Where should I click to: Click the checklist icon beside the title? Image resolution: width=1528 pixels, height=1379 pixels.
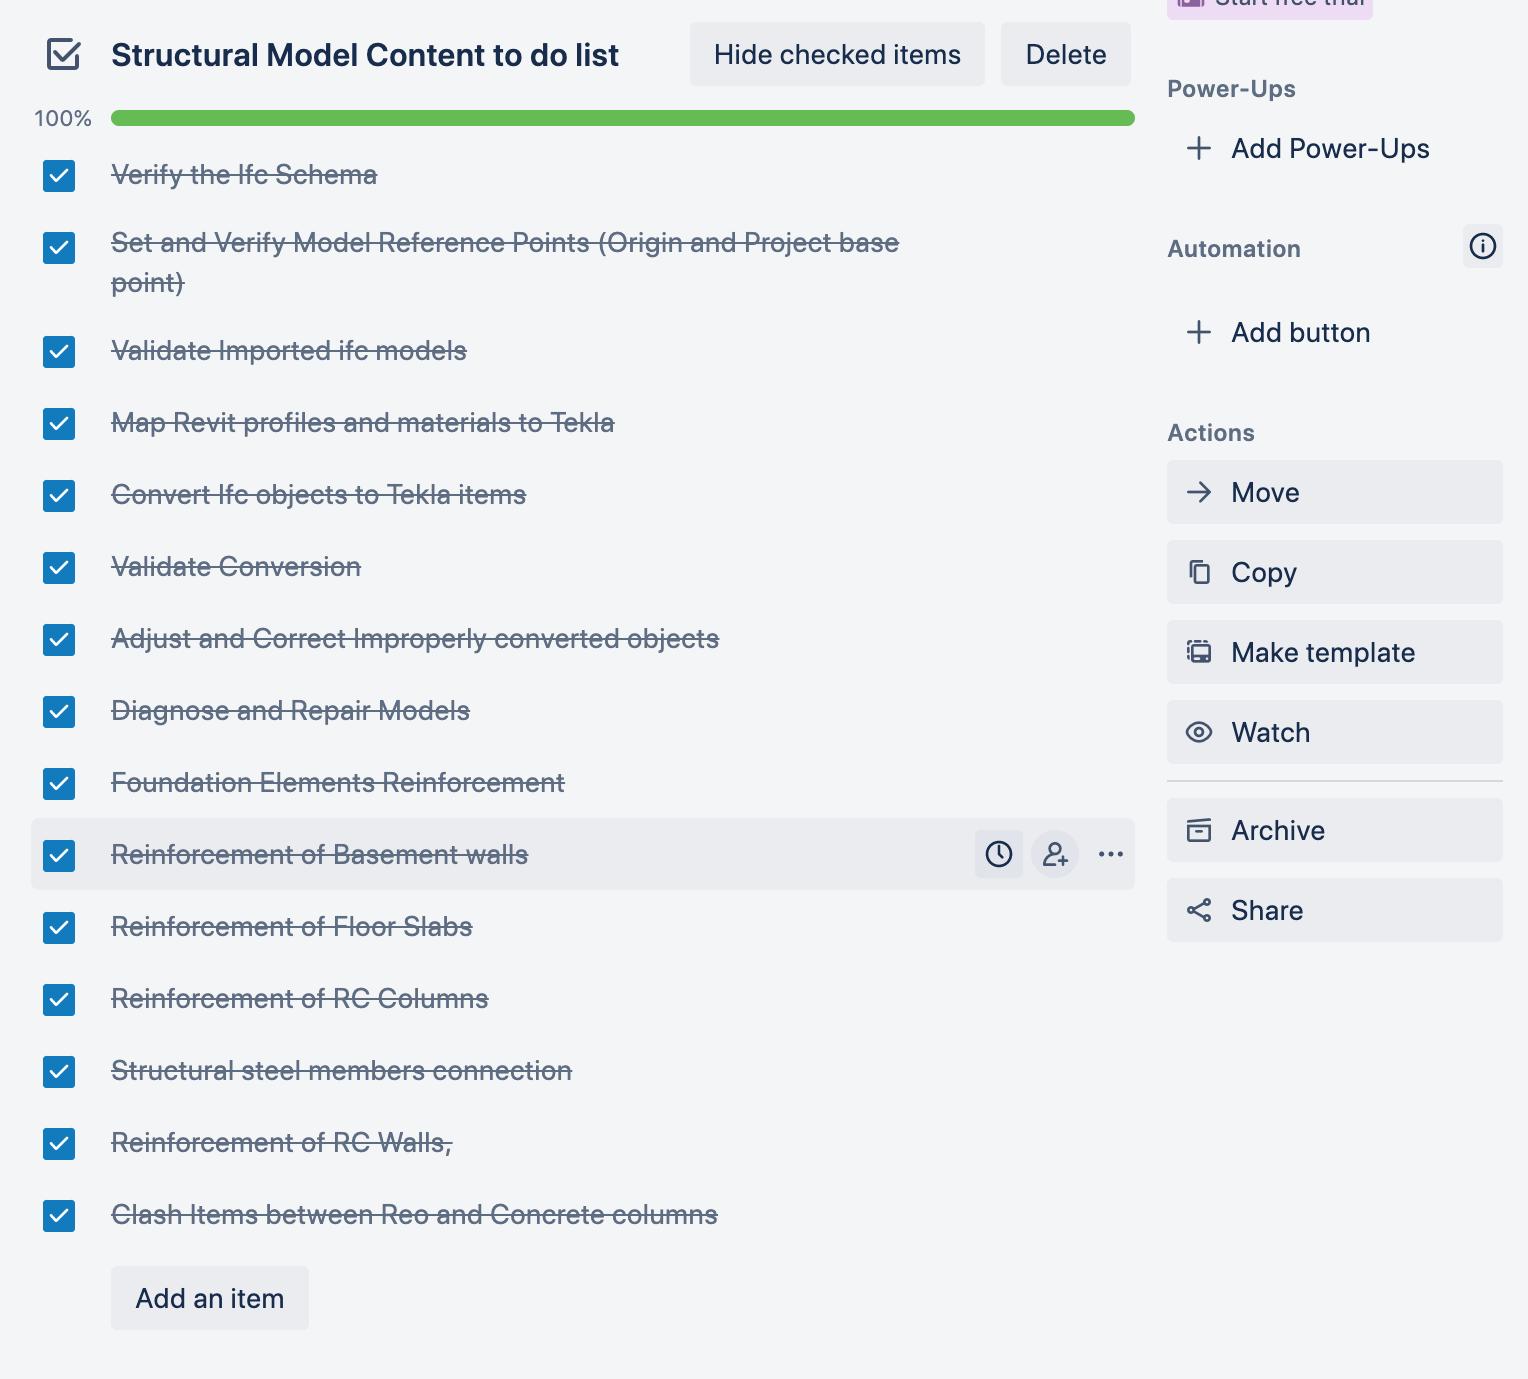[64, 55]
